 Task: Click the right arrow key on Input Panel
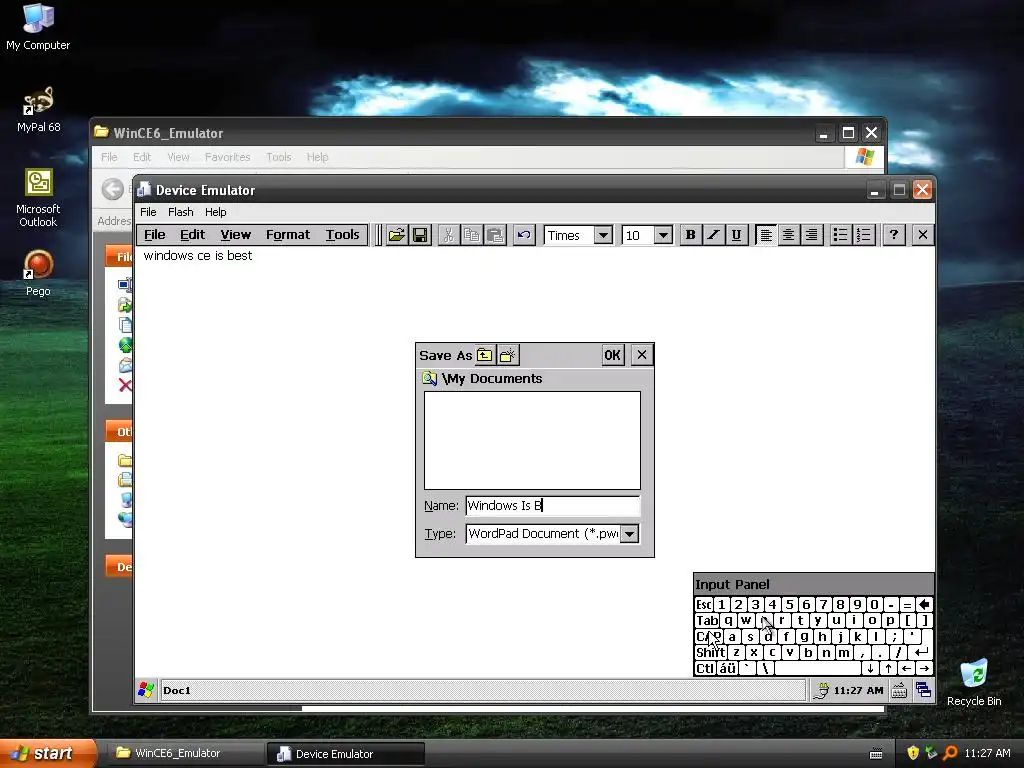pos(924,668)
